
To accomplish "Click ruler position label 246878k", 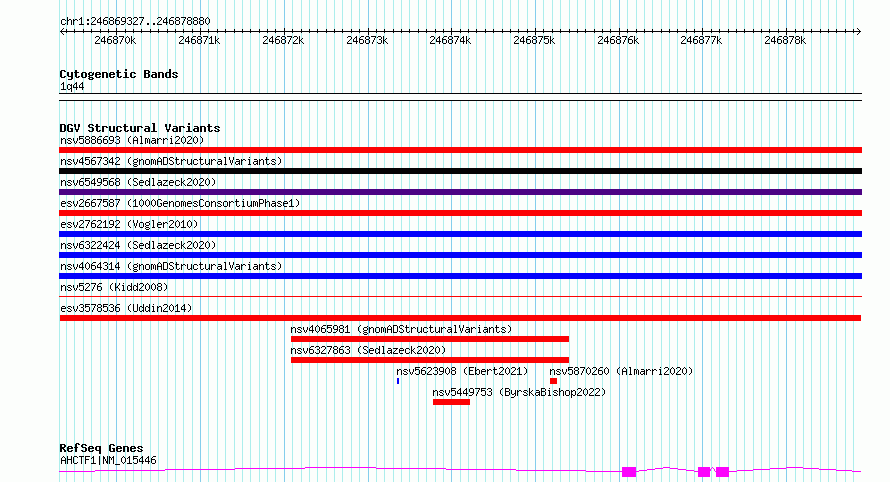I will (785, 40).
